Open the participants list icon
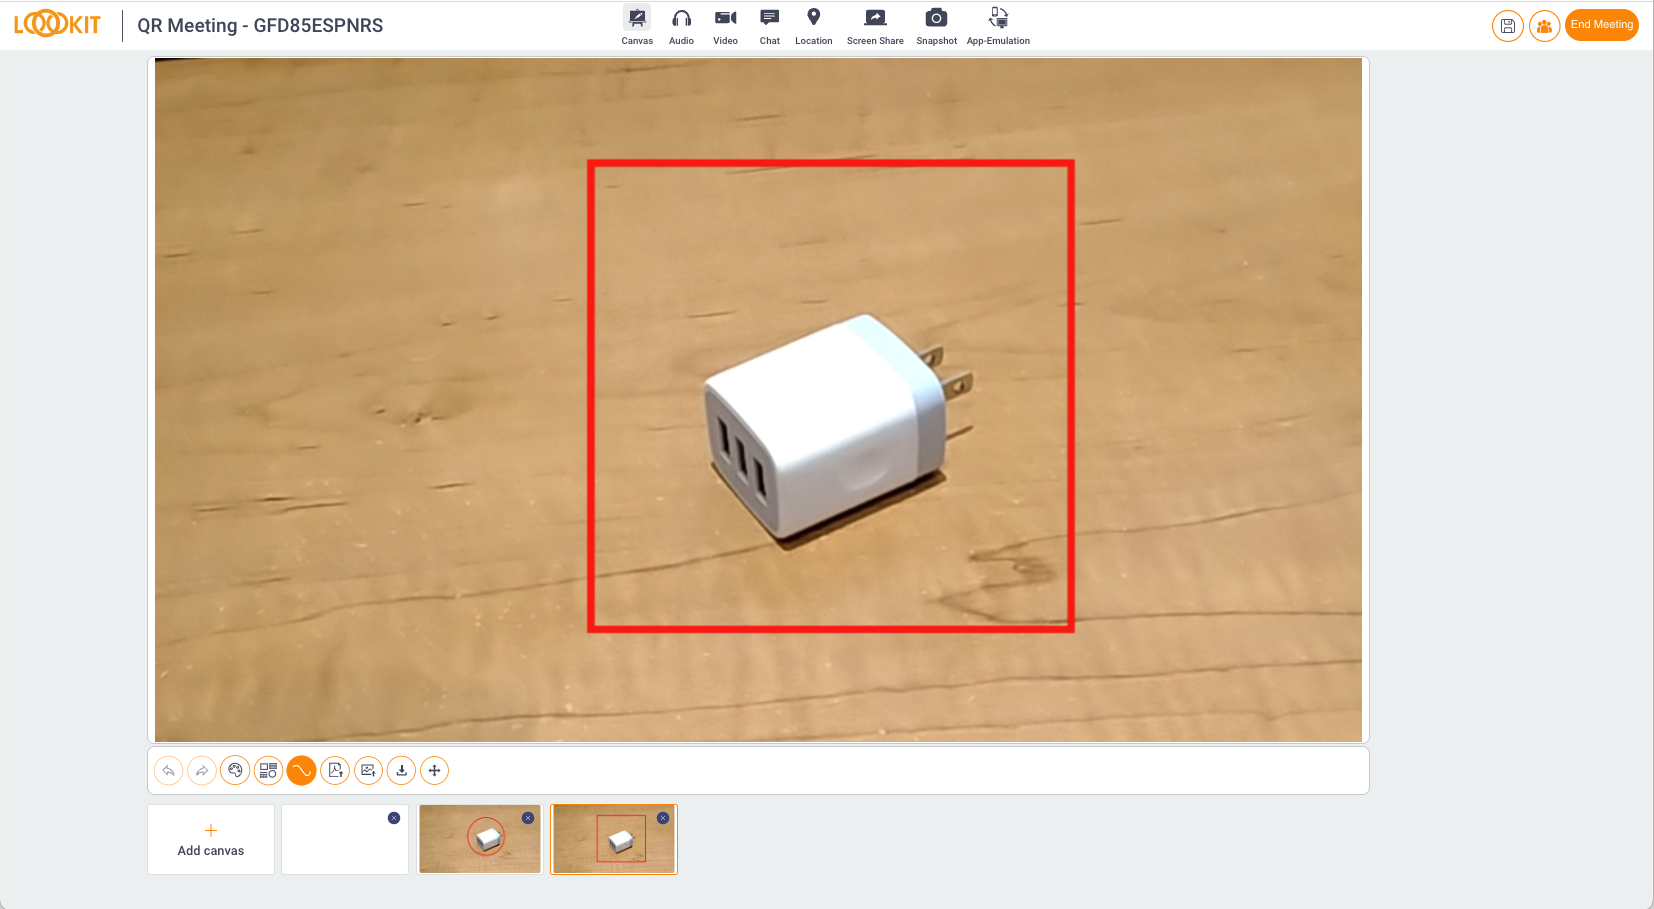The image size is (1654, 909). point(1544,26)
